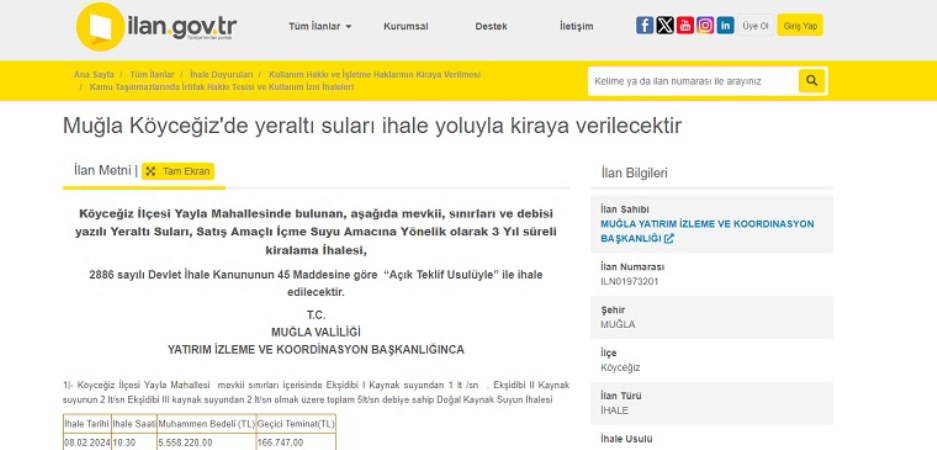Click the Tam Ekran fullscreen button
The height and width of the screenshot is (450, 937).
tap(178, 171)
